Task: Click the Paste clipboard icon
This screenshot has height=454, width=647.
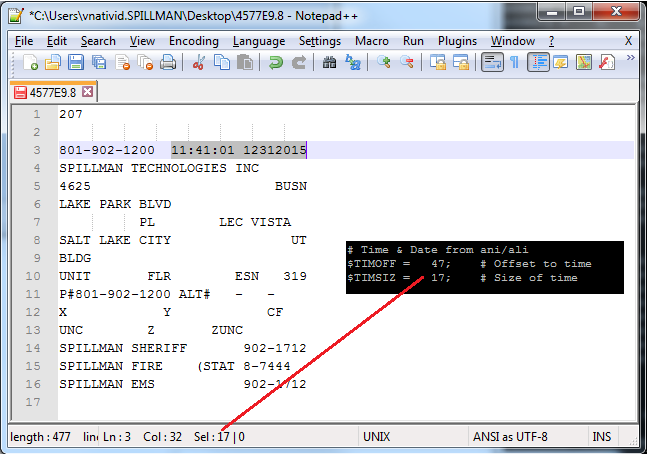Action: (x=245, y=63)
